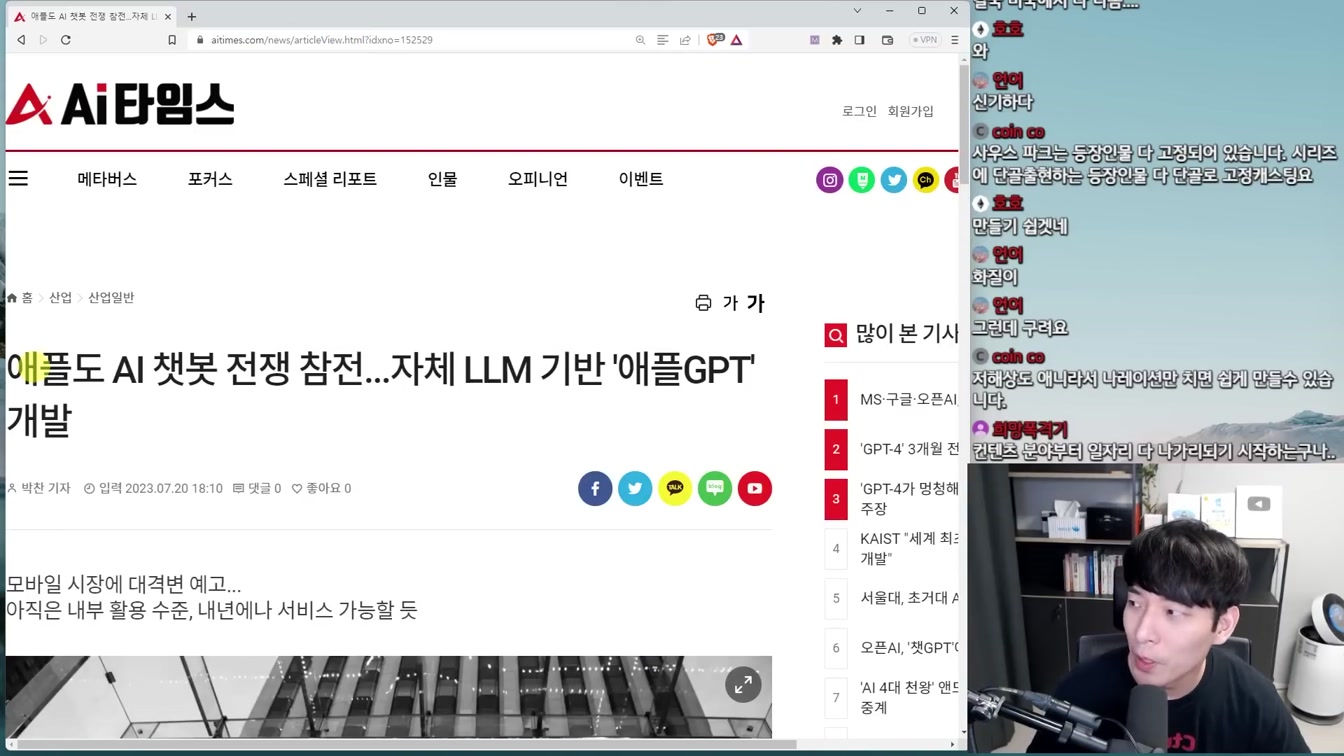Close the AI타임스 article tab
1344x756 pixels.
pos(168,16)
